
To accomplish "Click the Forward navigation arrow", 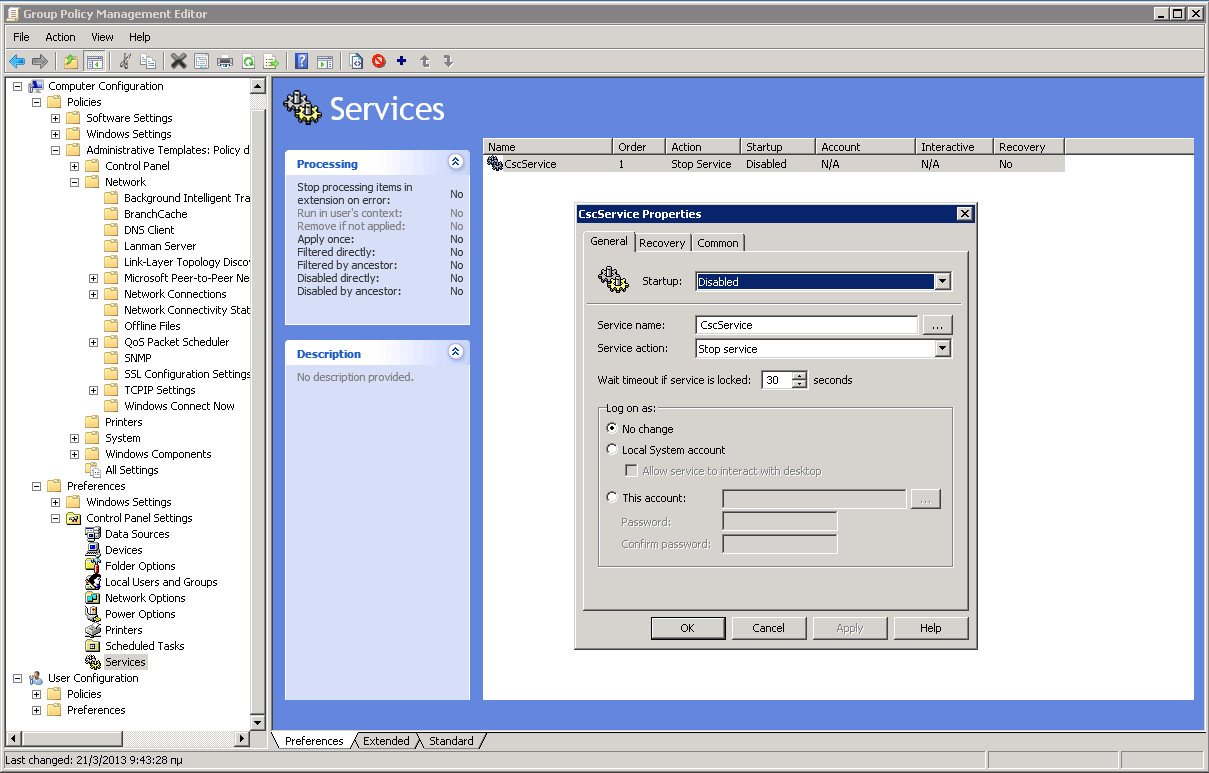I will point(40,61).
